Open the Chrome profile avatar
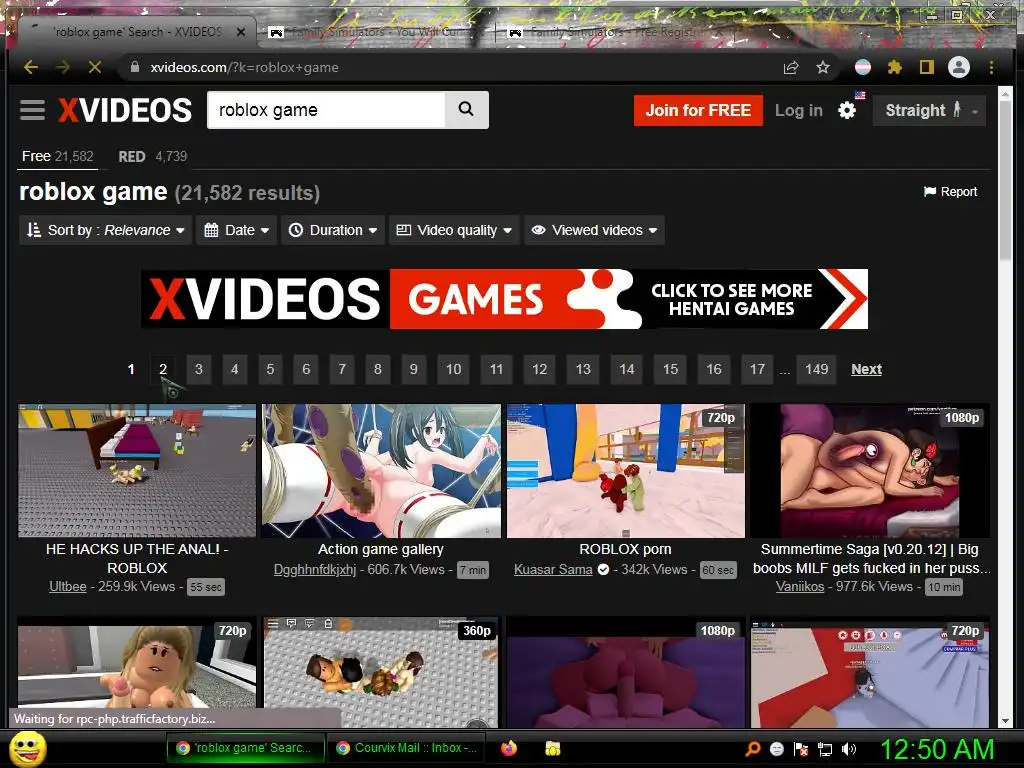Screen dimensions: 1024x768 [959, 67]
